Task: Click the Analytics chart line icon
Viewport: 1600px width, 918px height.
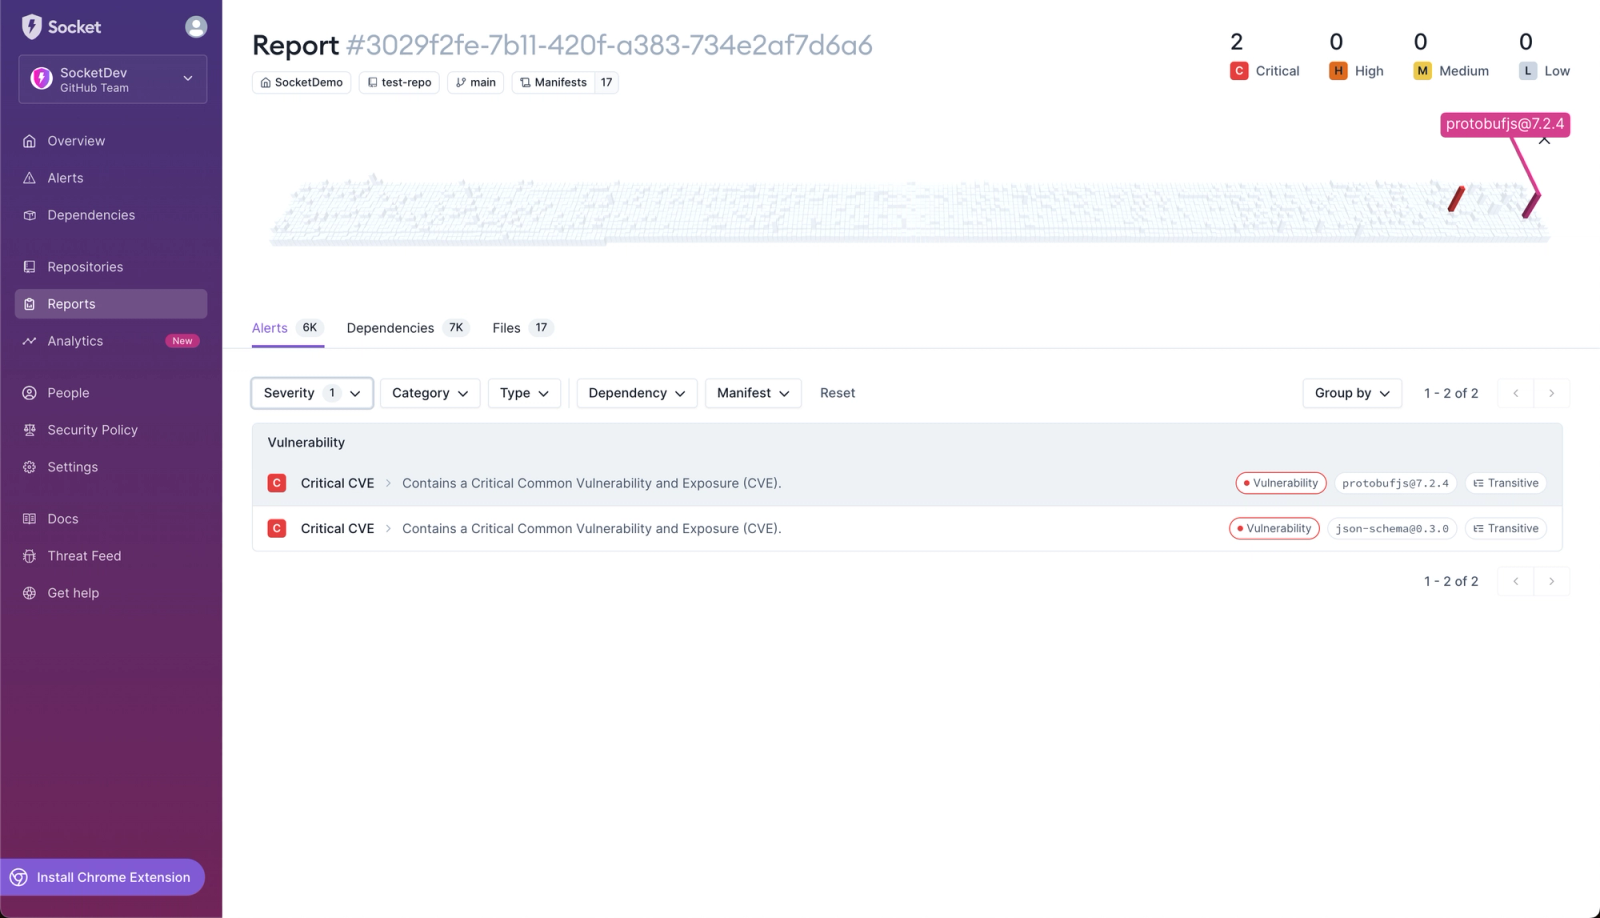Action: (29, 341)
